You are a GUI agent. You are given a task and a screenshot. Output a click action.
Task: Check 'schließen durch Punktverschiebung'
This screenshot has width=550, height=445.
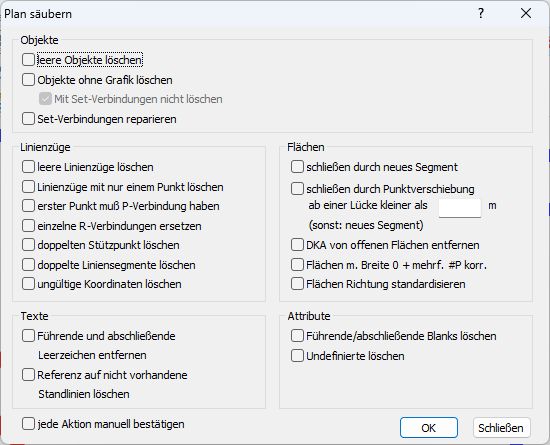pyautogui.click(x=297, y=189)
